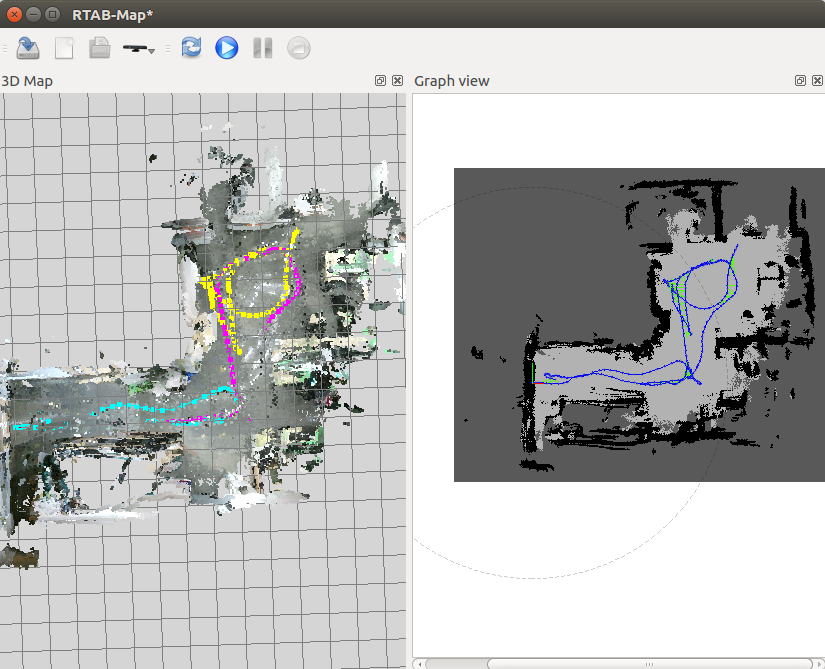
Task: Open the Kinect source selection dropdown
Action: [138, 48]
